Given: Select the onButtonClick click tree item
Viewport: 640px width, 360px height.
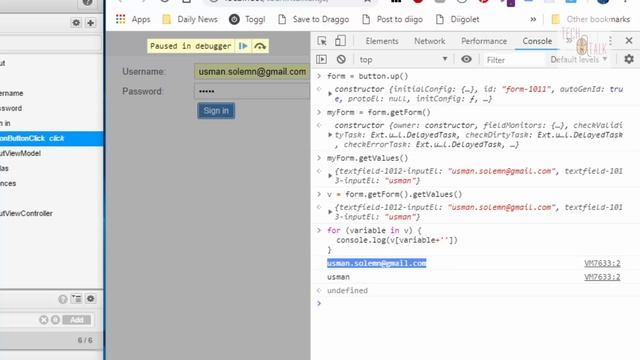Looking at the screenshot, I should [x=51, y=138].
